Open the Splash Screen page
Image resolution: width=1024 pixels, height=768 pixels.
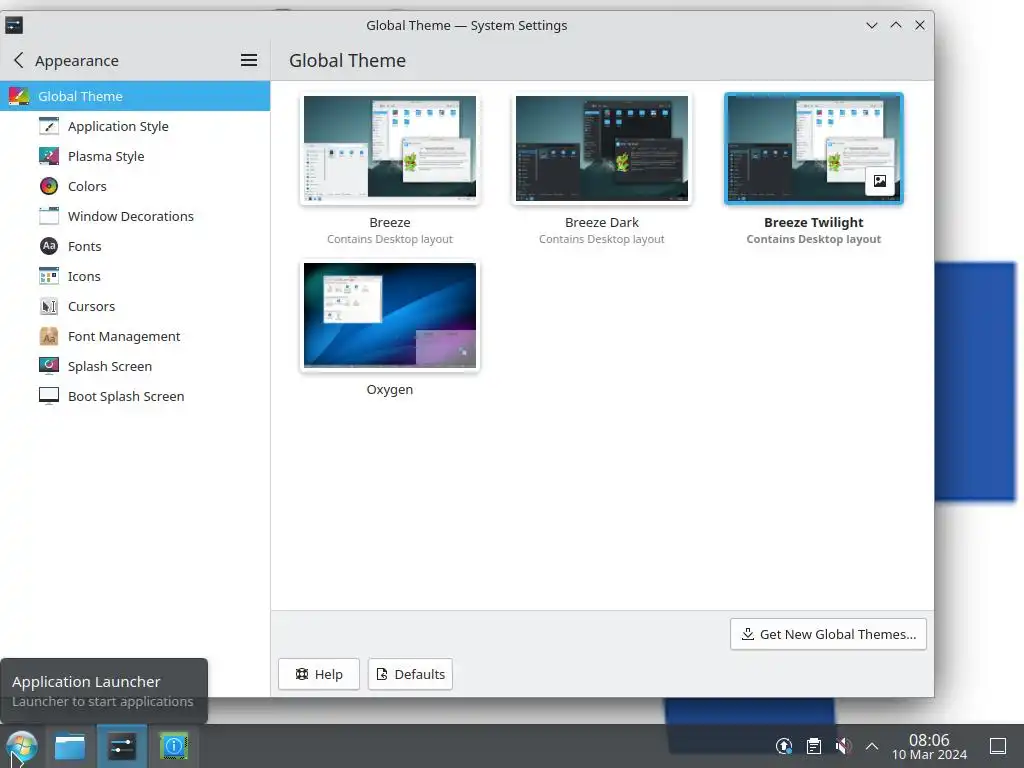point(135,366)
